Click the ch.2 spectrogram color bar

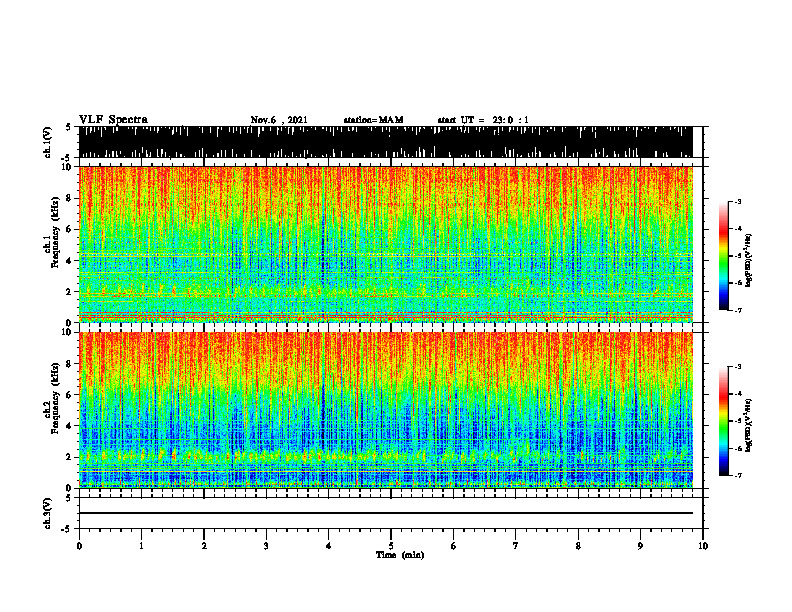(x=724, y=421)
